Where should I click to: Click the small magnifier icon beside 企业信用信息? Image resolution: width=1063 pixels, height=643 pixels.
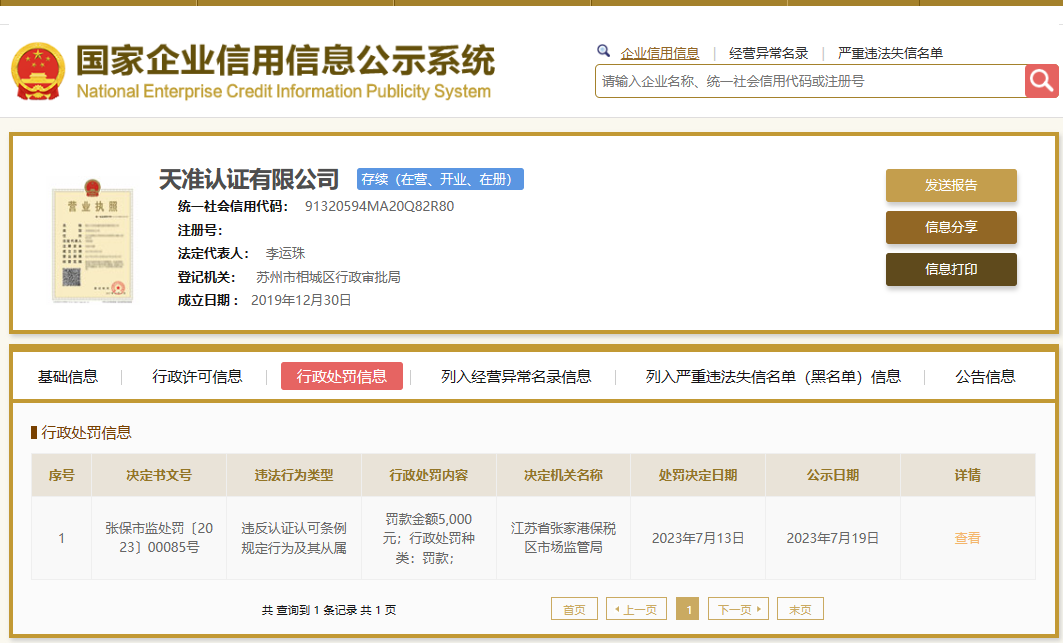[x=603, y=50]
